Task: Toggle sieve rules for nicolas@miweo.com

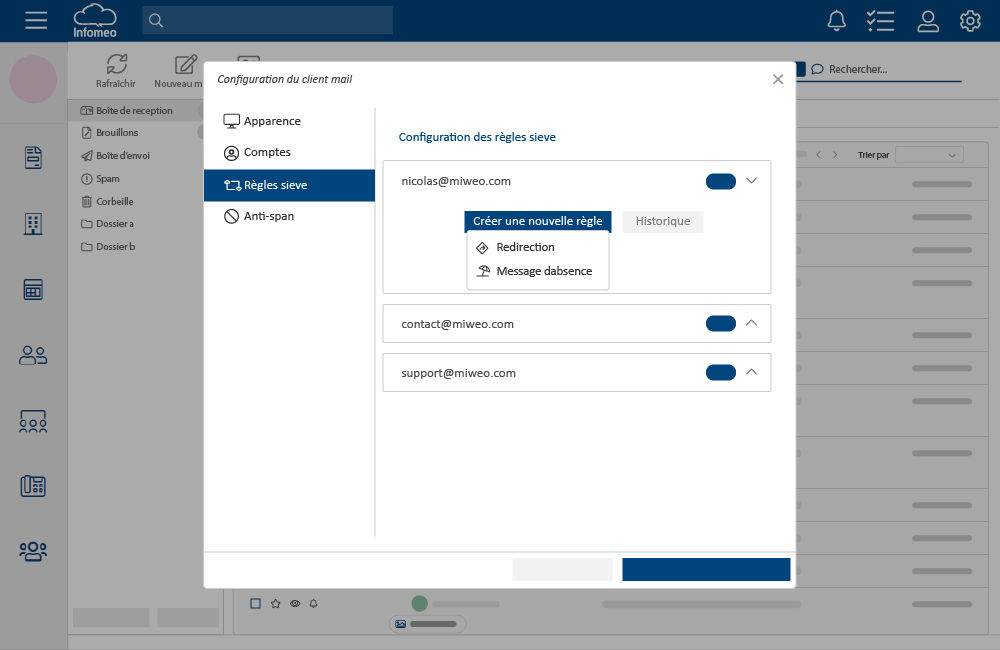Action: point(720,181)
